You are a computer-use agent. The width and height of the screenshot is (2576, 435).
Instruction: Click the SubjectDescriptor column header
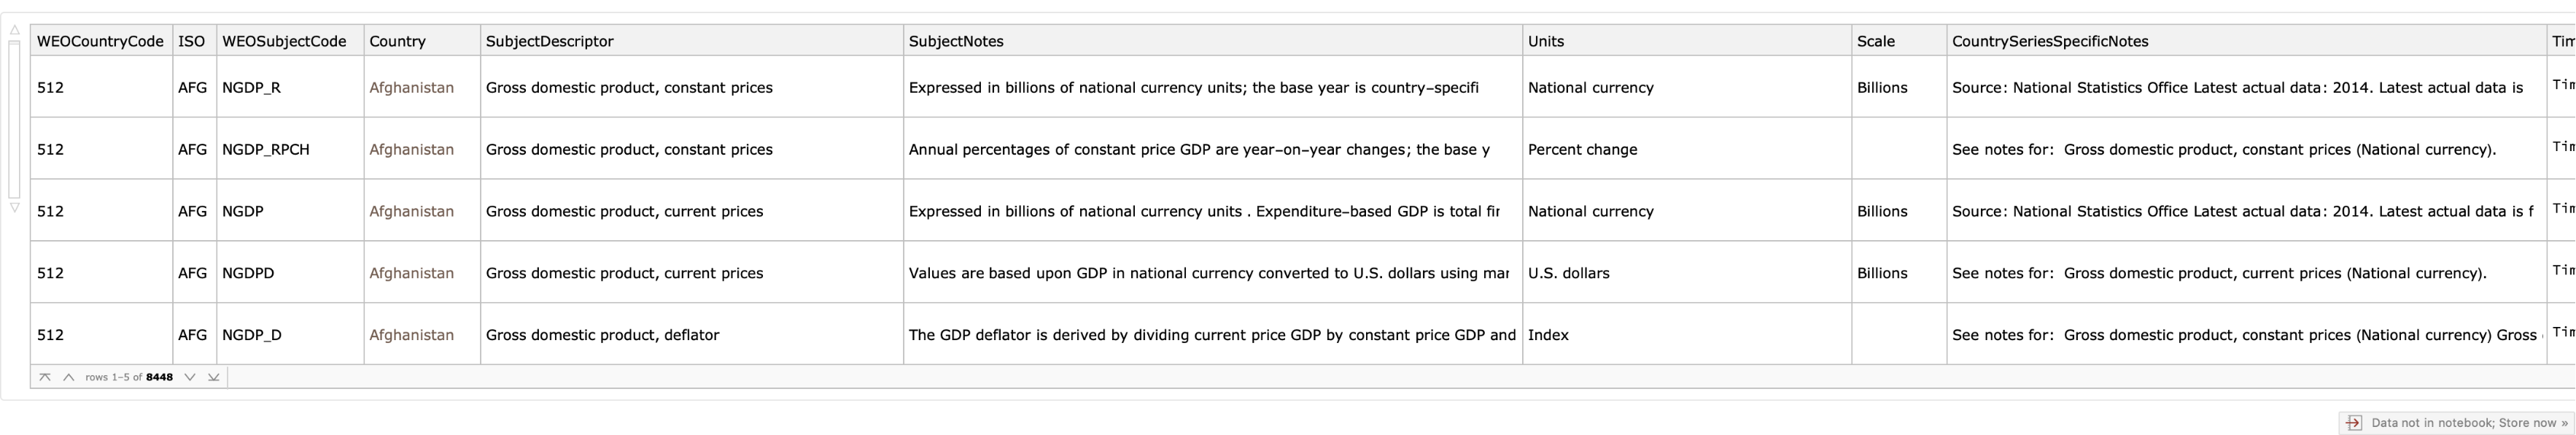550,41
